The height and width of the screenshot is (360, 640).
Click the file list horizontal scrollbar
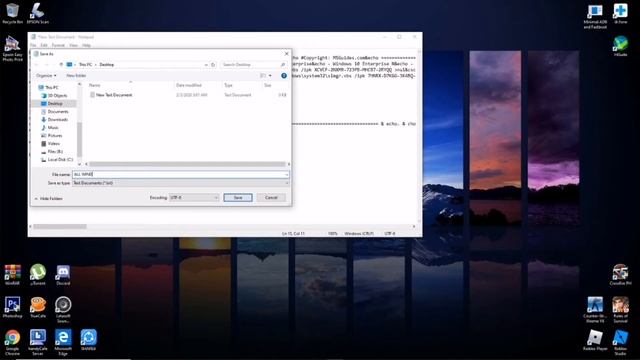point(187,164)
